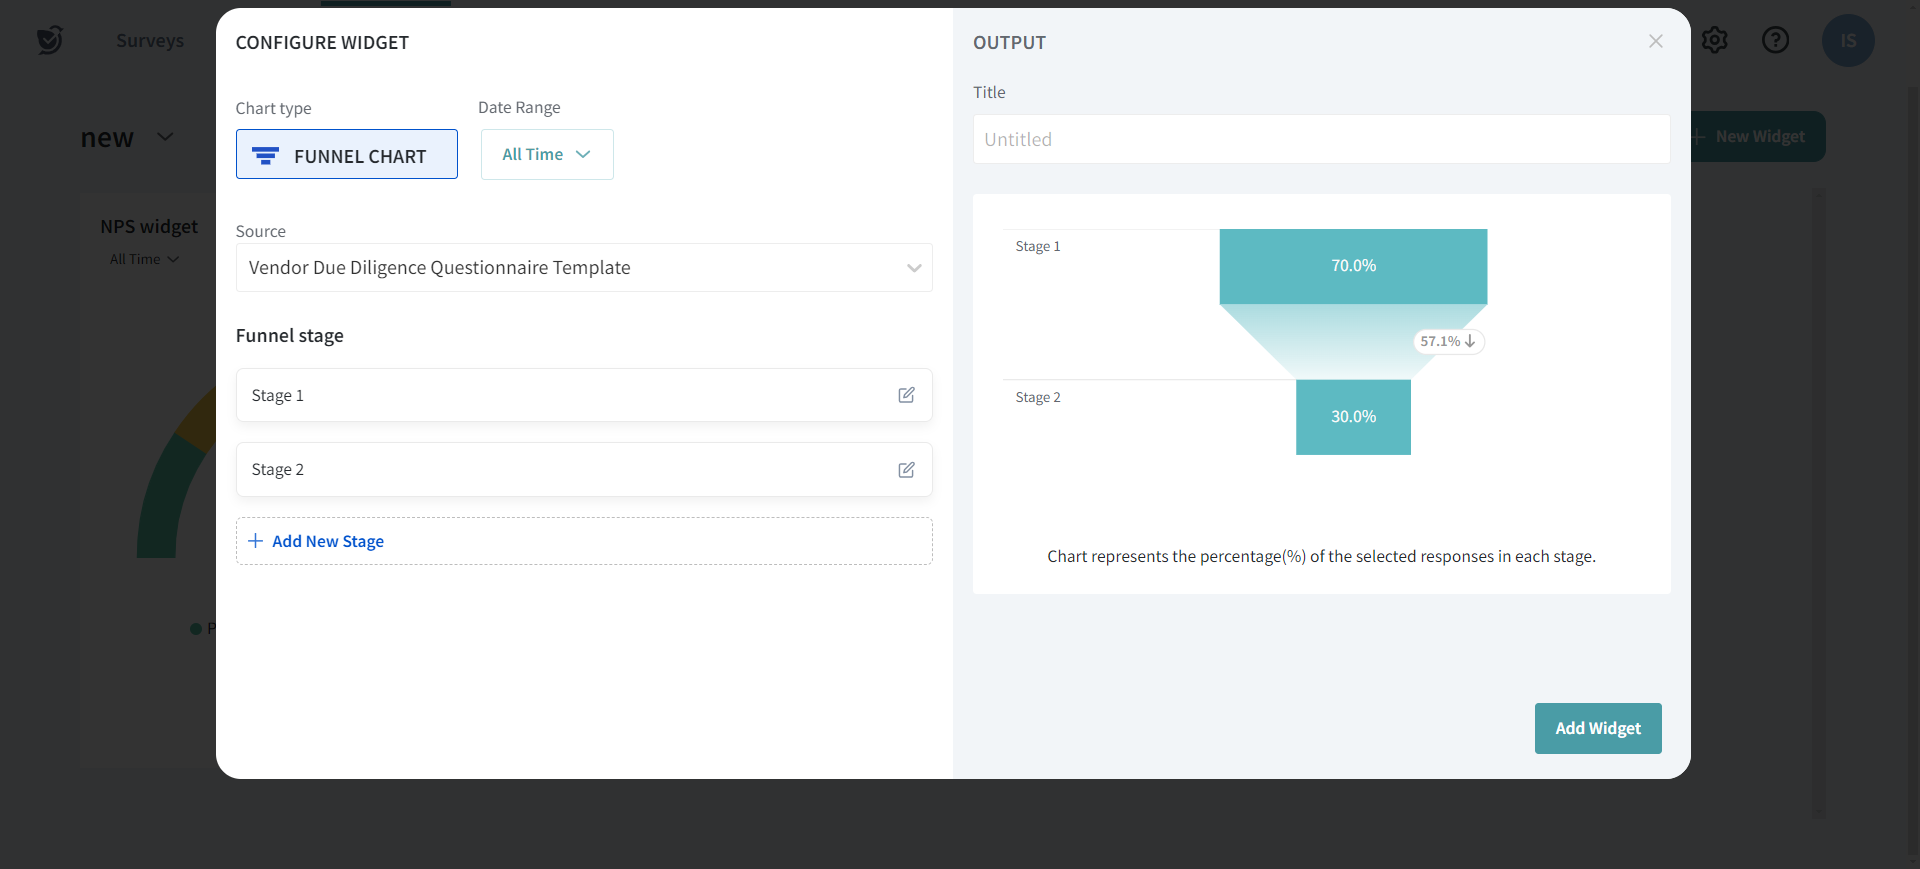Viewport: 1920px width, 869px height.
Task: Expand the 'new' dashboard dropdown
Action: tap(166, 137)
